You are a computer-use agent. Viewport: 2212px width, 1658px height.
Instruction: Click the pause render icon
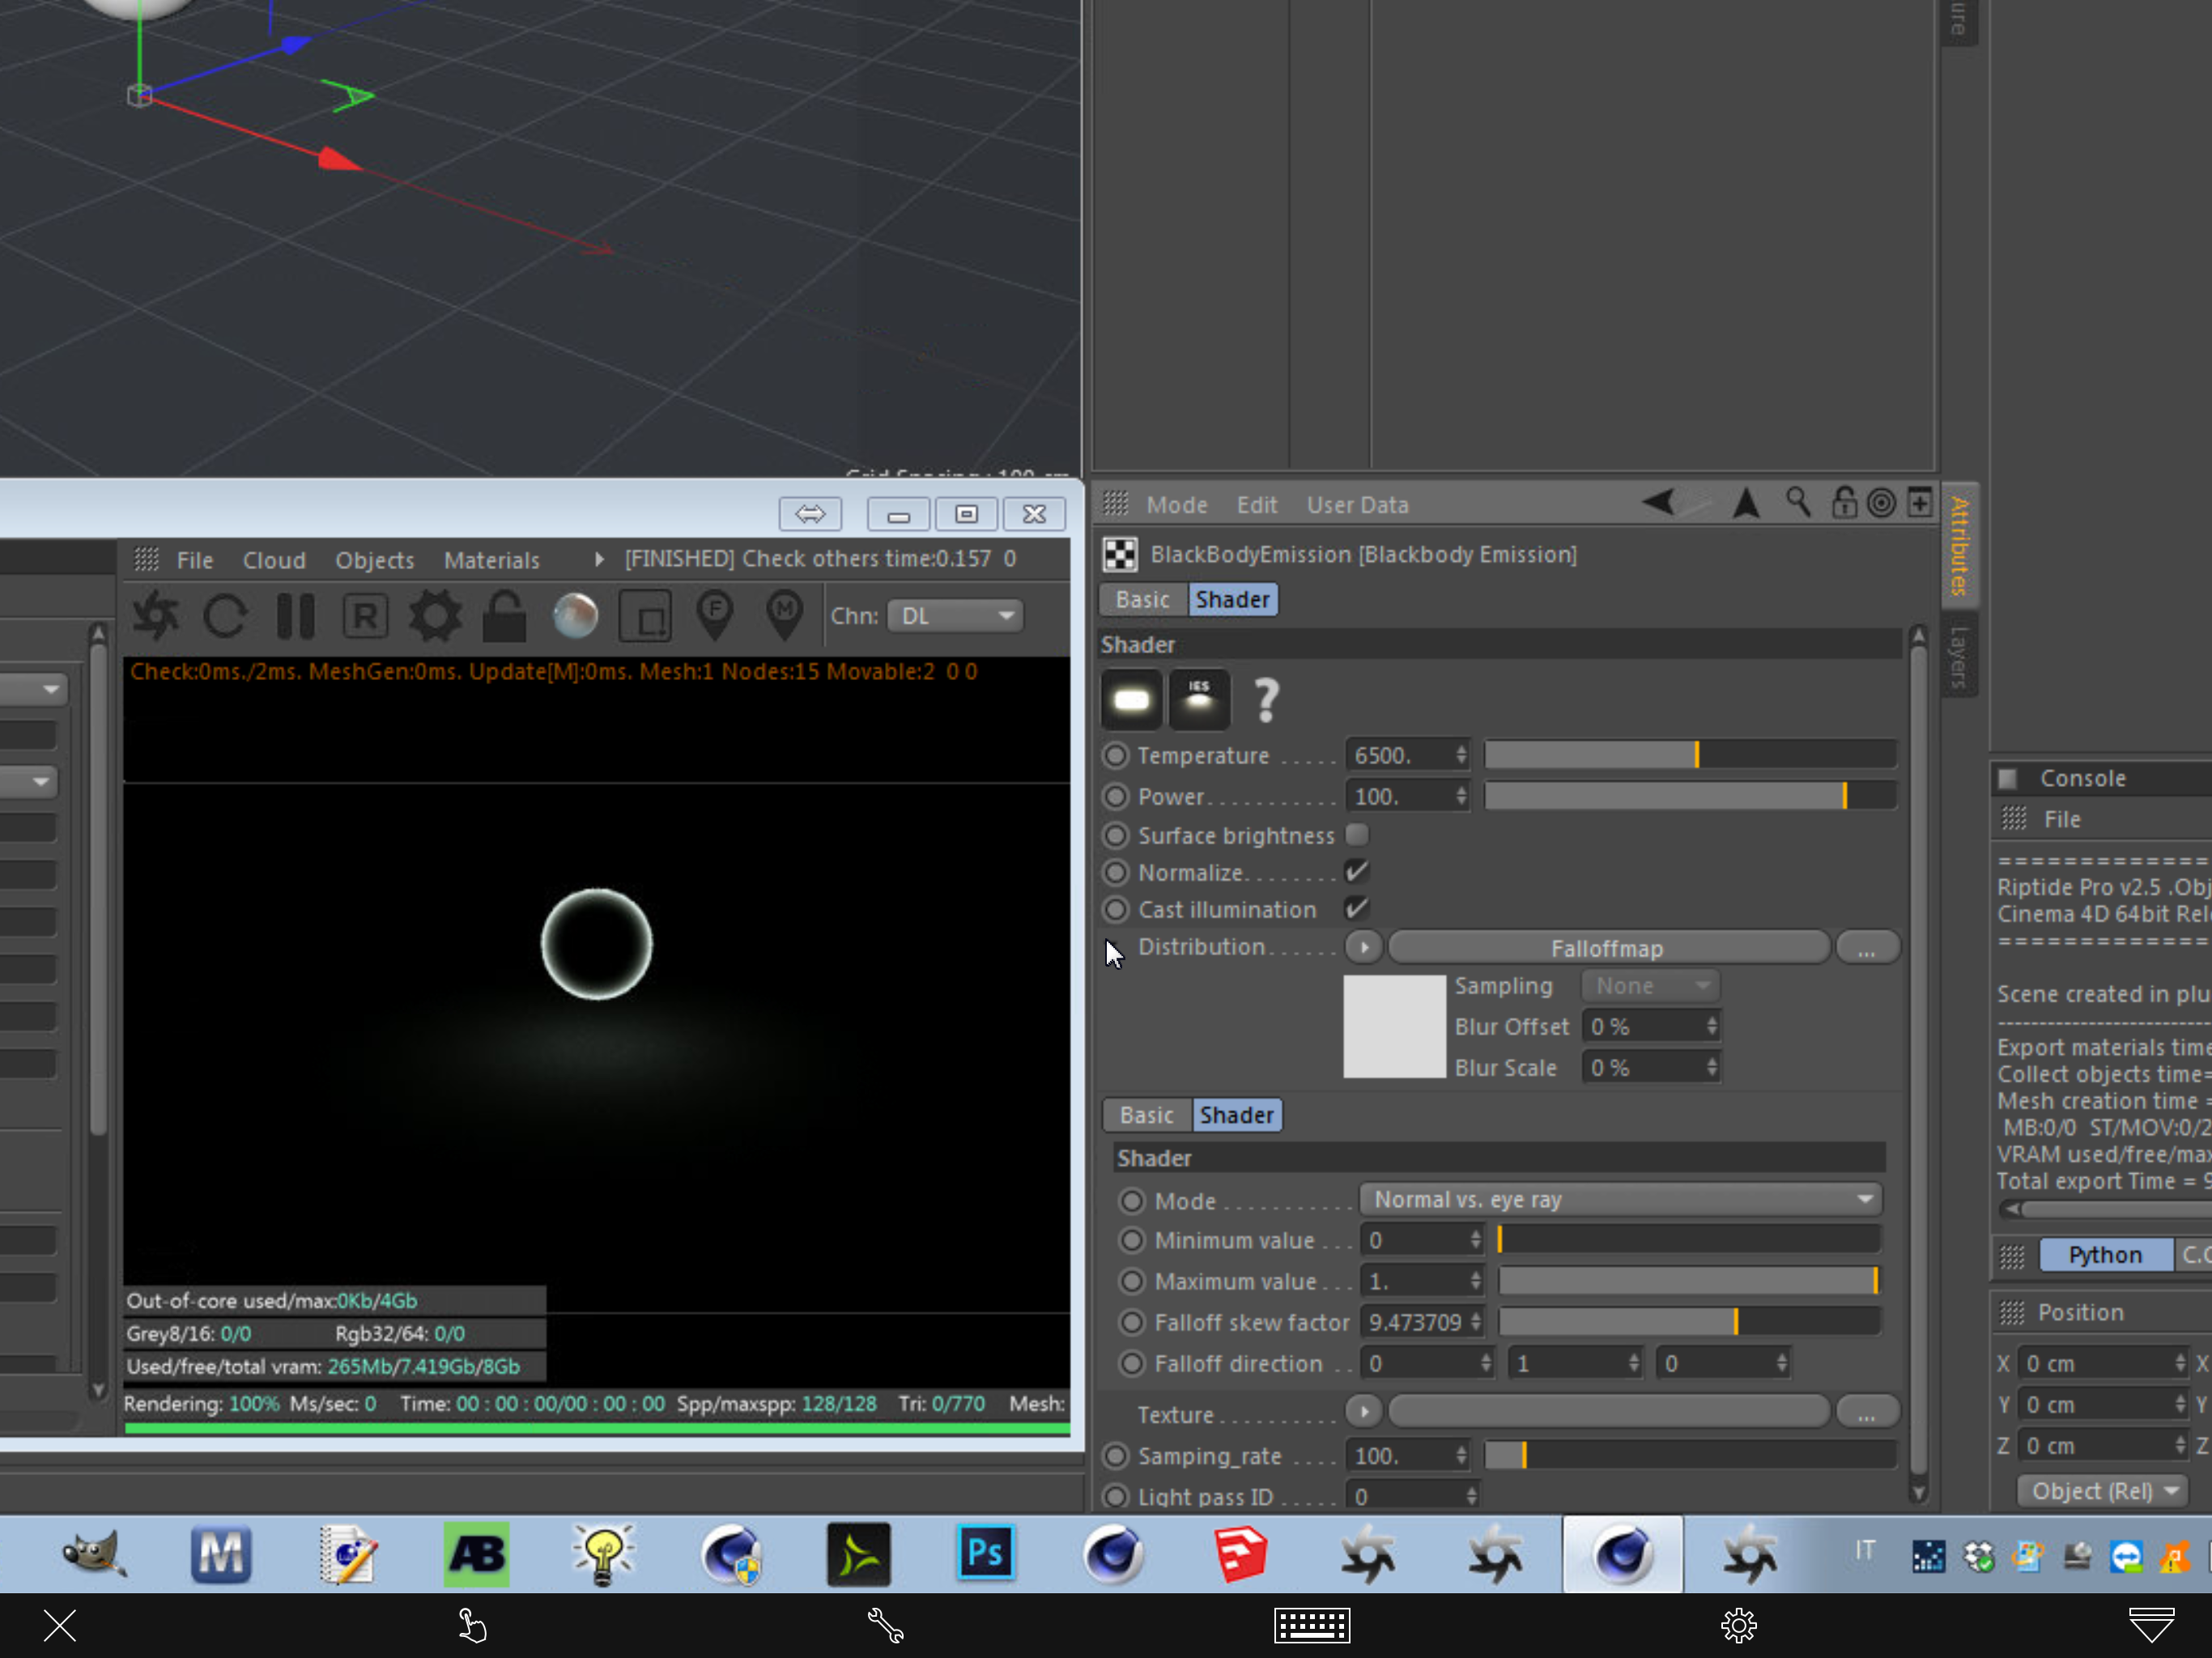(295, 616)
